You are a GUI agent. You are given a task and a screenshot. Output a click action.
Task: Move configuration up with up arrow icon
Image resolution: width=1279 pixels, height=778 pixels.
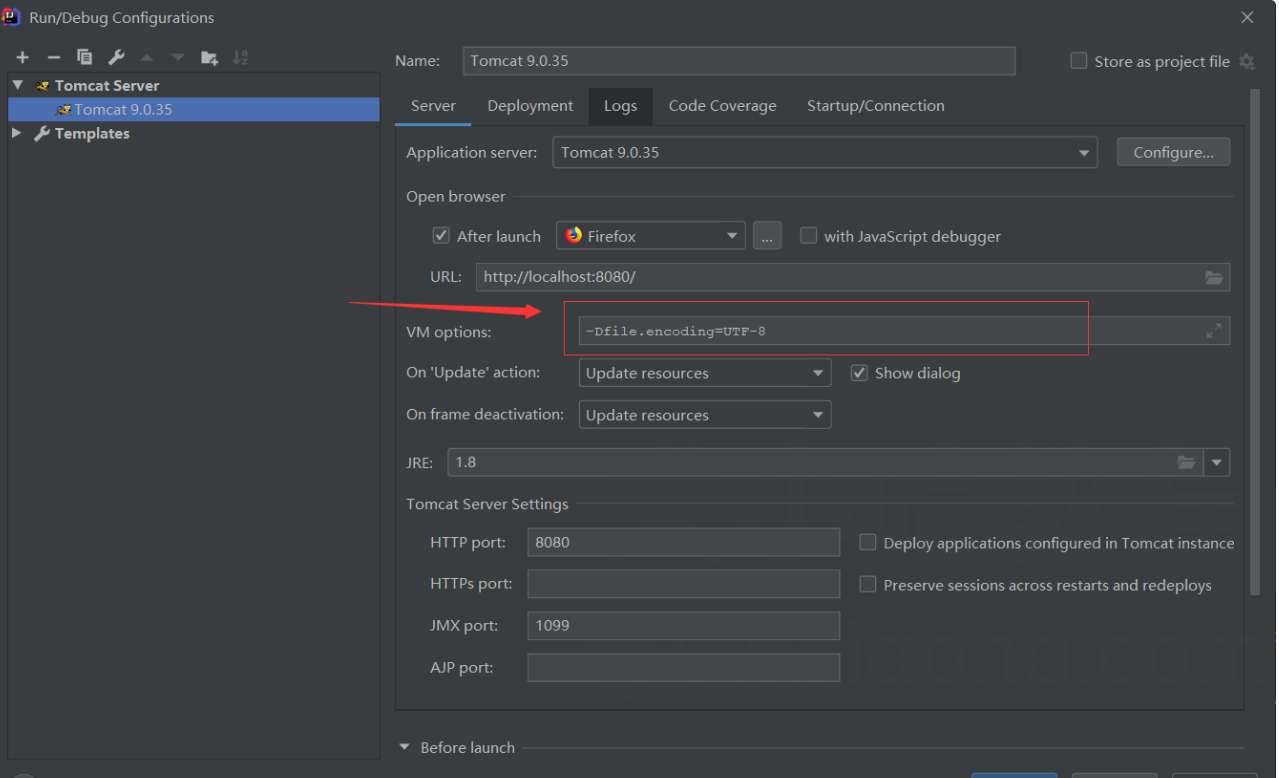point(147,58)
